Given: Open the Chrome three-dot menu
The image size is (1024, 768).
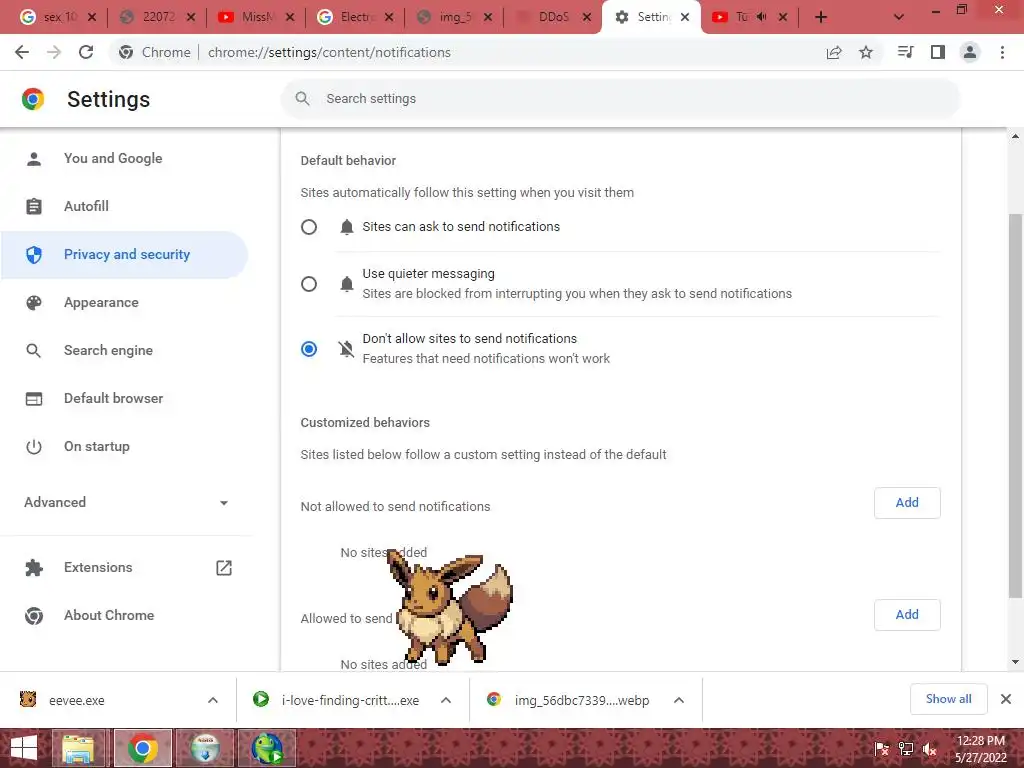Looking at the screenshot, I should point(1002,52).
